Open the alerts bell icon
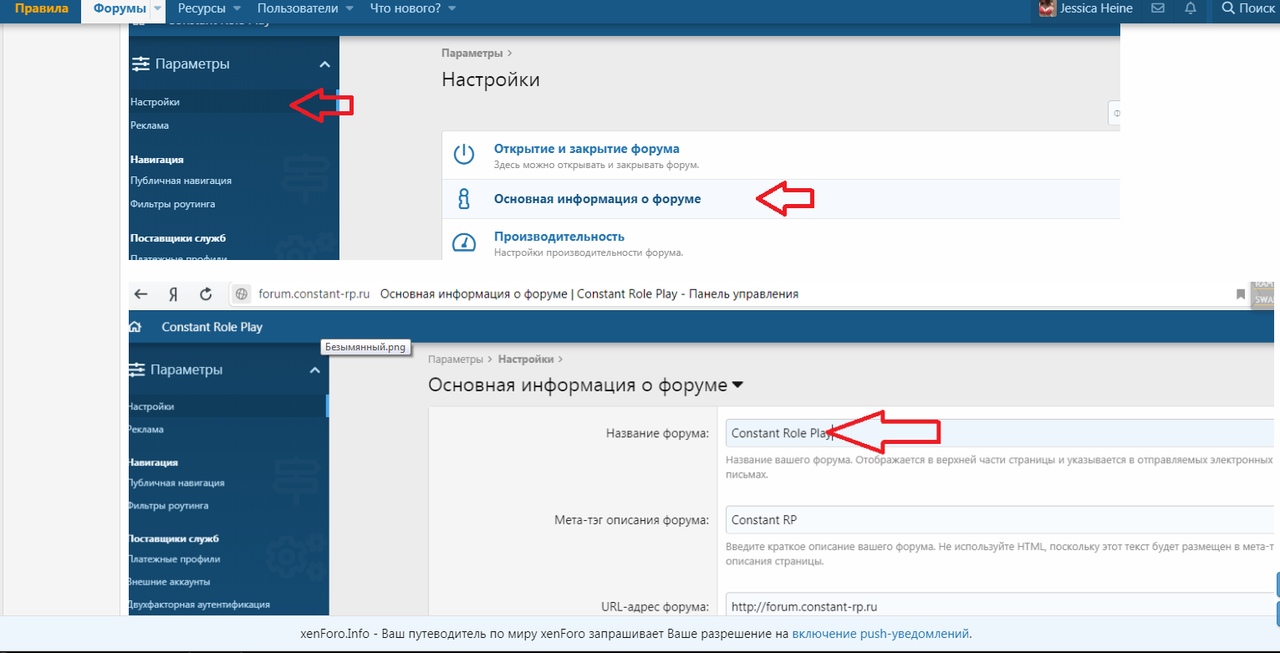Image resolution: width=1280 pixels, height=653 pixels. pyautogui.click(x=1190, y=9)
